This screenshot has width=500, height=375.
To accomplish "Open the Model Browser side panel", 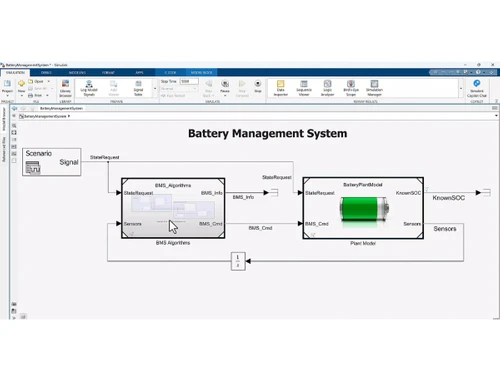I will pos(4,119).
